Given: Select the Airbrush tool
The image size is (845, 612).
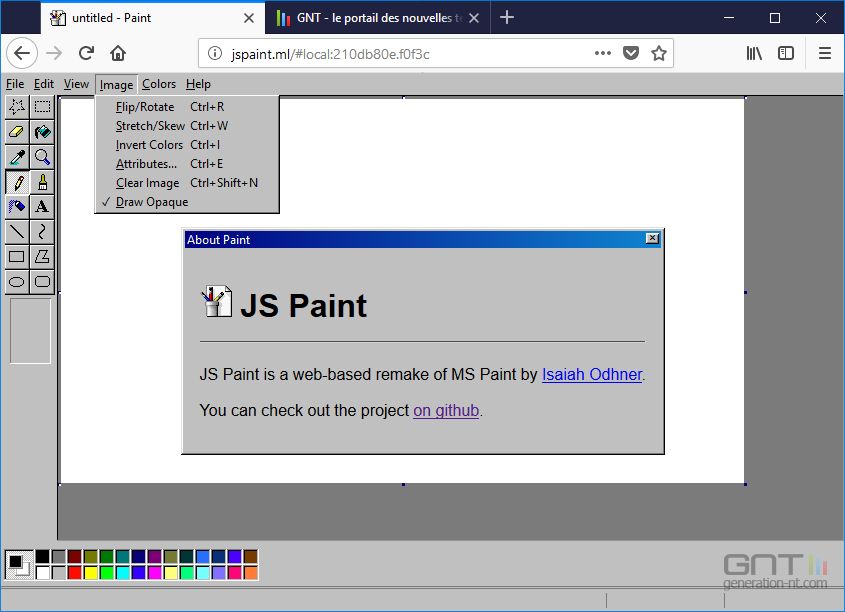Looking at the screenshot, I should 18,207.
